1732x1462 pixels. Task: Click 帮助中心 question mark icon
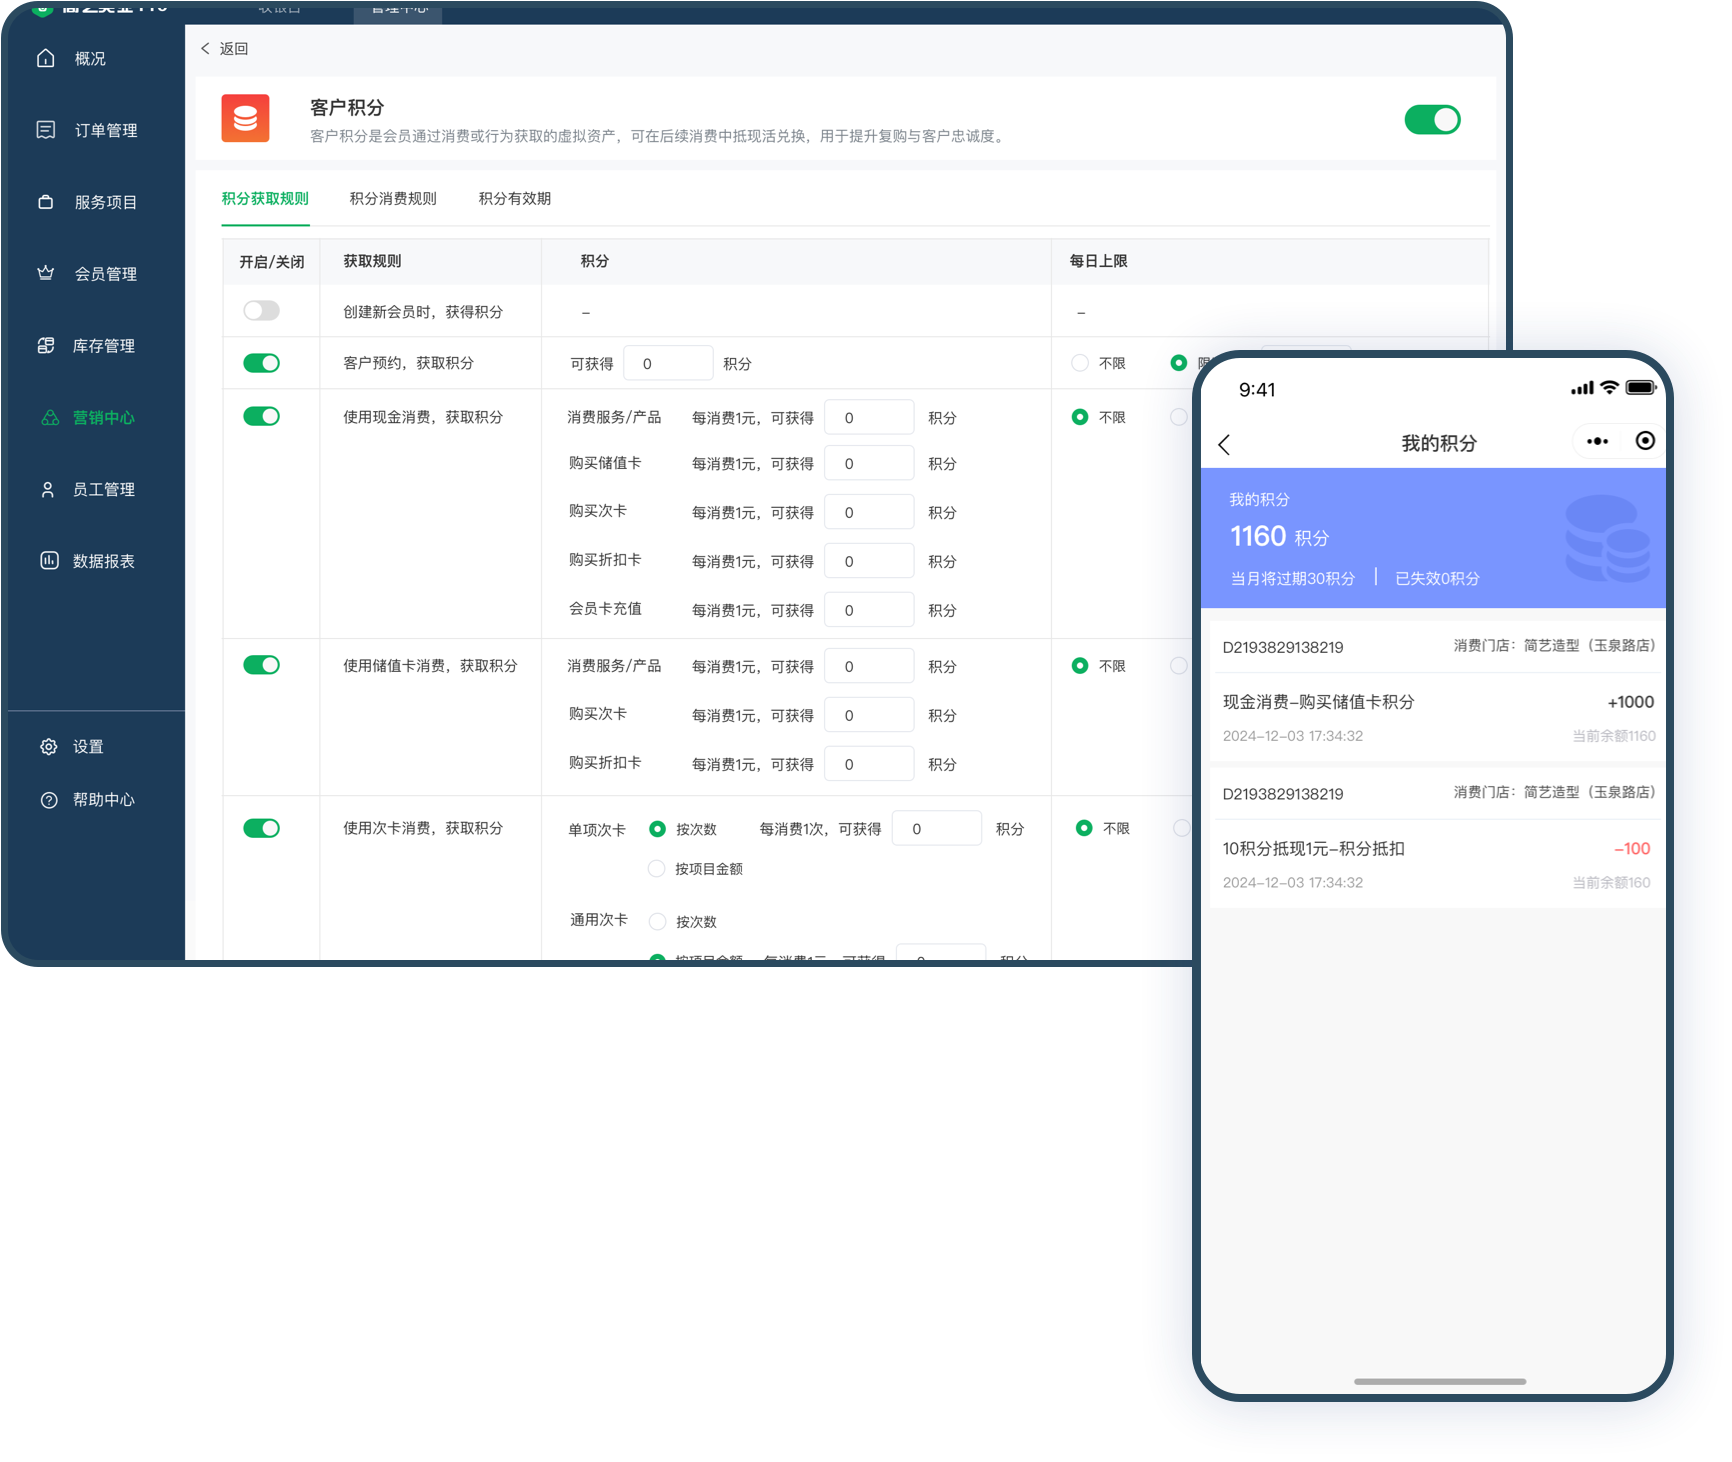(x=48, y=799)
